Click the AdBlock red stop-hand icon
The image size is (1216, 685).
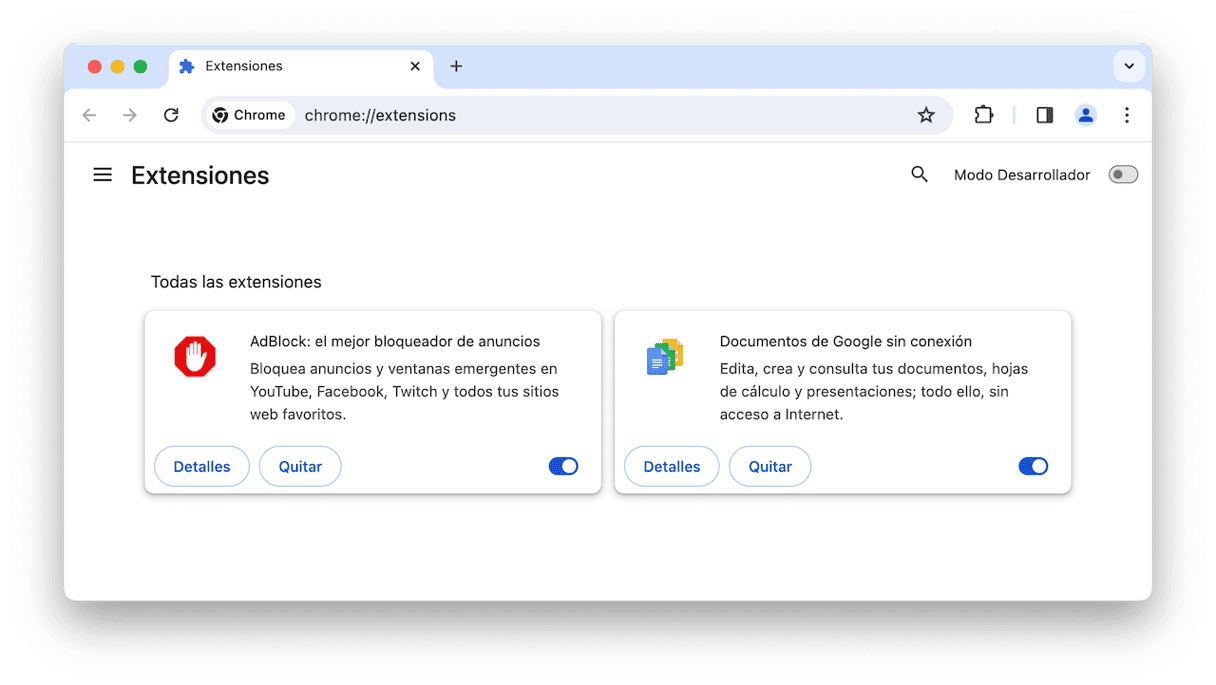pos(195,357)
